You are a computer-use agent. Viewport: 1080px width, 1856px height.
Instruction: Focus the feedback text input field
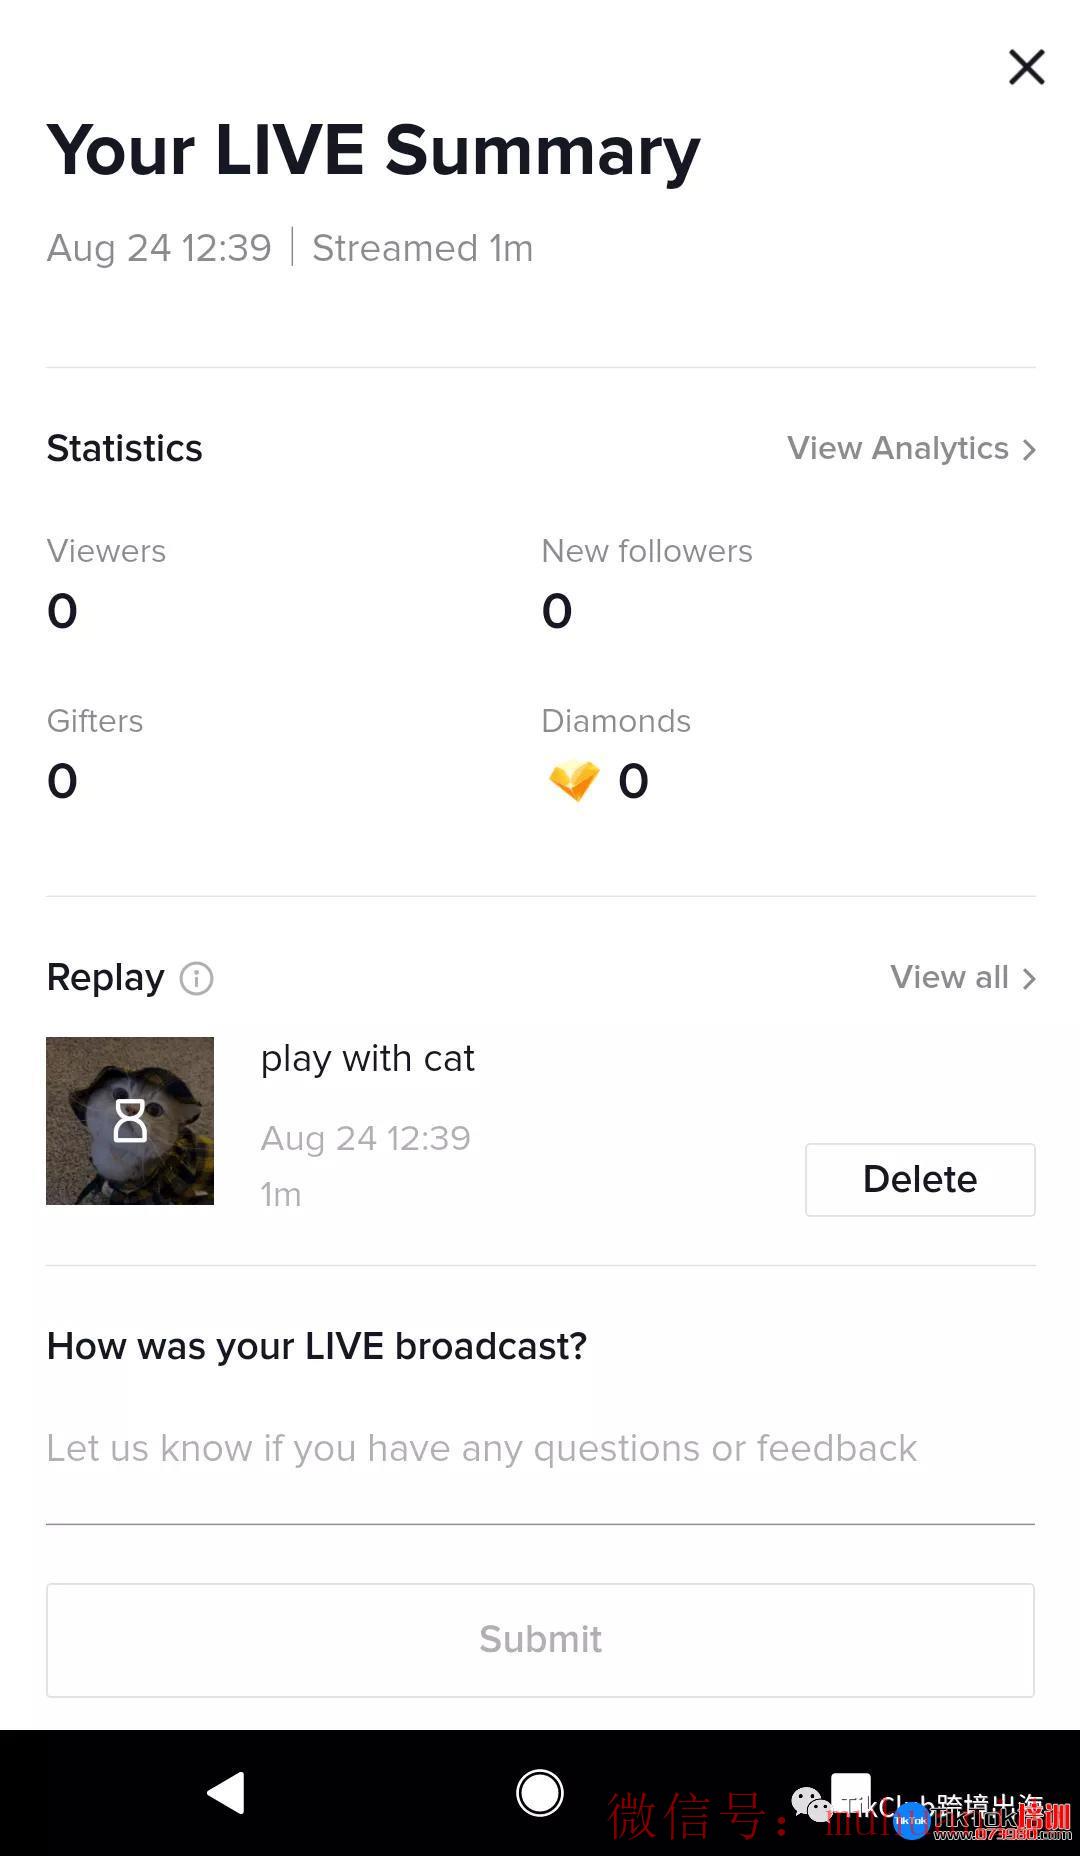tap(540, 1449)
